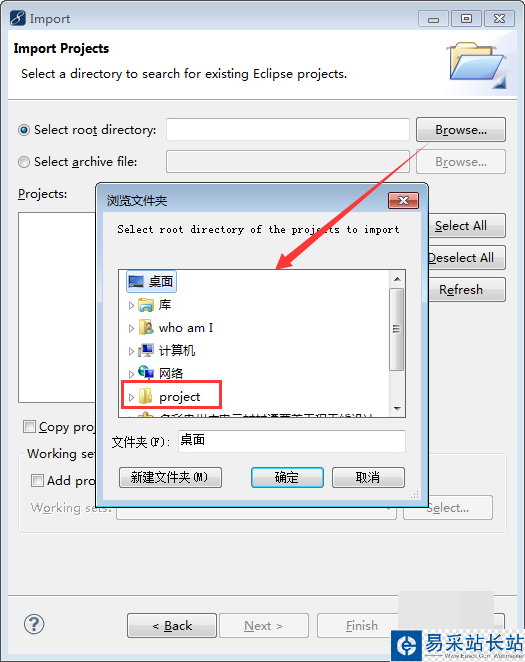Expand the 计算机 tree node arrow
Image resolution: width=525 pixels, height=662 pixels.
tap(131, 351)
